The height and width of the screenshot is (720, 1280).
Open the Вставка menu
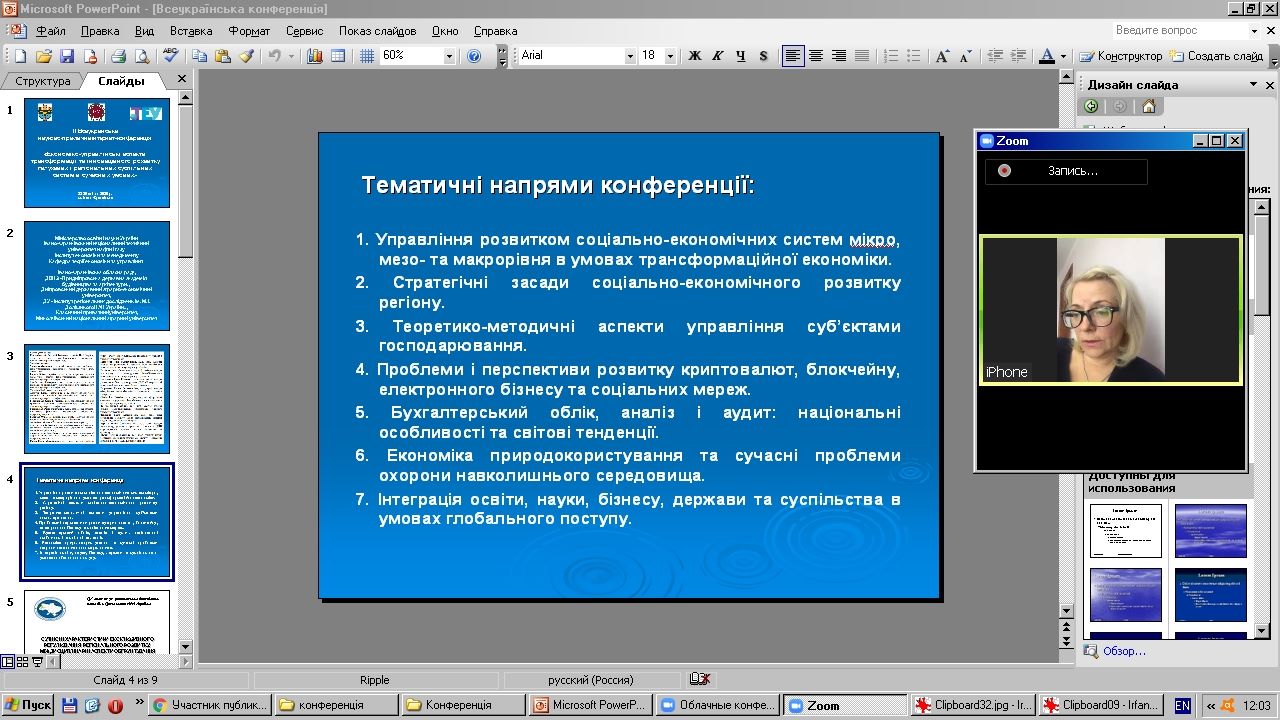click(x=191, y=31)
